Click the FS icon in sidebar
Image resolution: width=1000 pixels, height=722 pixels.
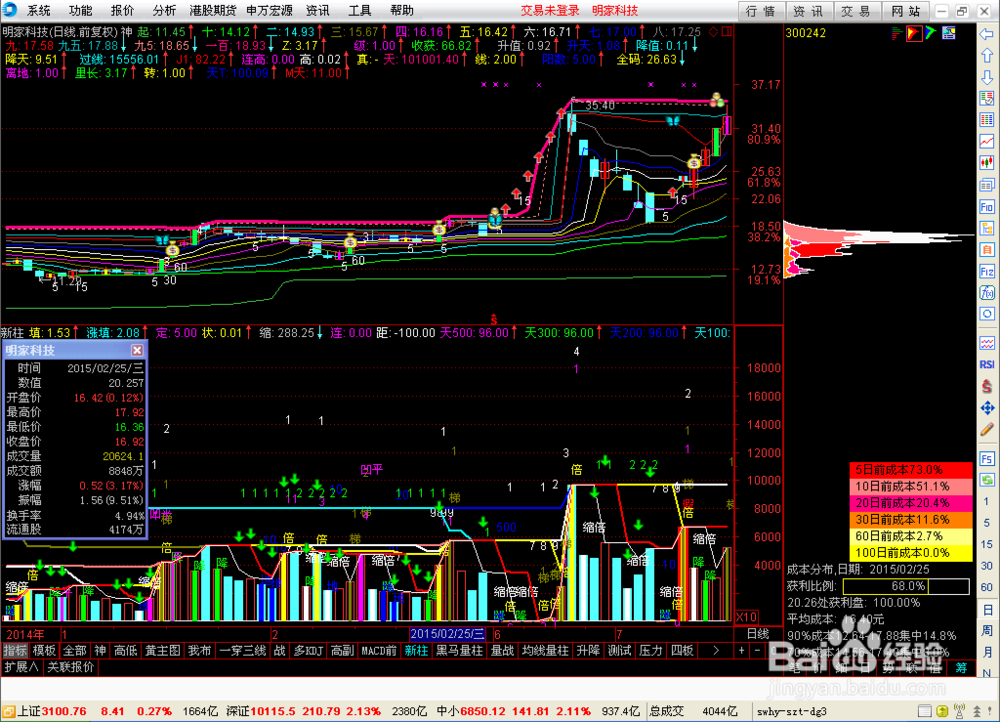click(987, 459)
